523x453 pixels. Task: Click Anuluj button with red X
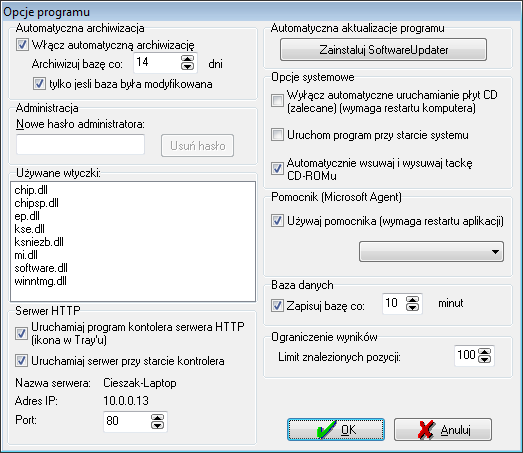(443, 430)
